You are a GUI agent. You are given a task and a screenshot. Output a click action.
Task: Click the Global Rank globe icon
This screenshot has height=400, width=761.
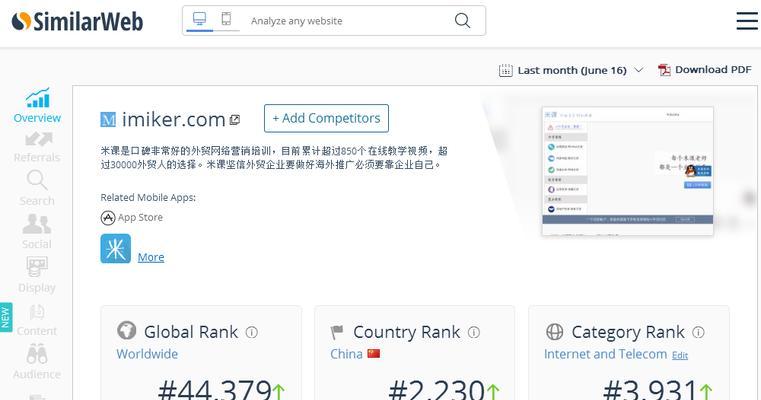(127, 331)
